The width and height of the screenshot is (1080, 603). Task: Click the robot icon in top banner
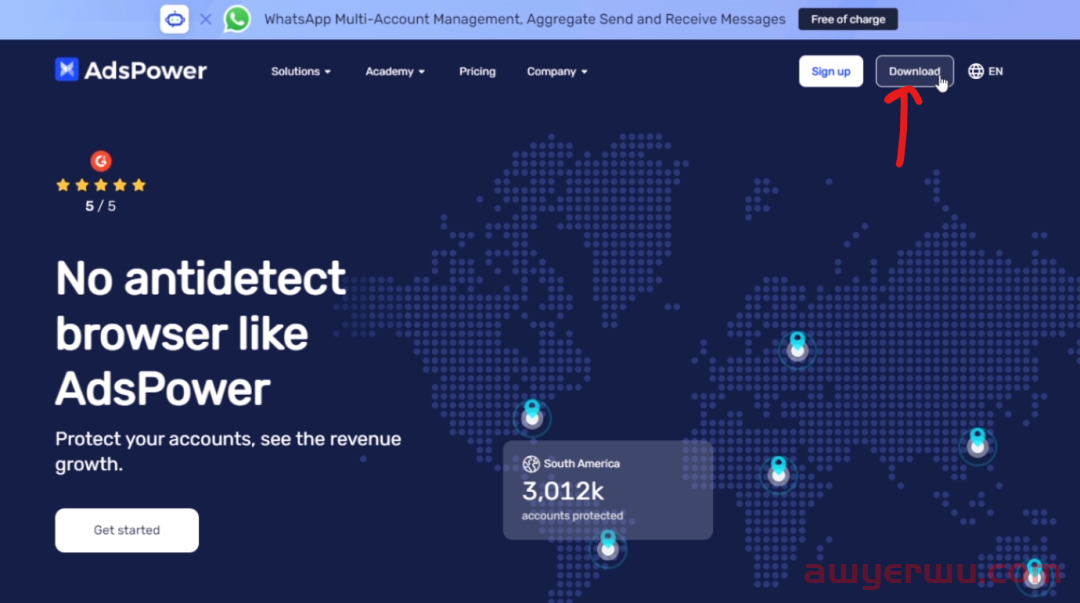[x=175, y=19]
